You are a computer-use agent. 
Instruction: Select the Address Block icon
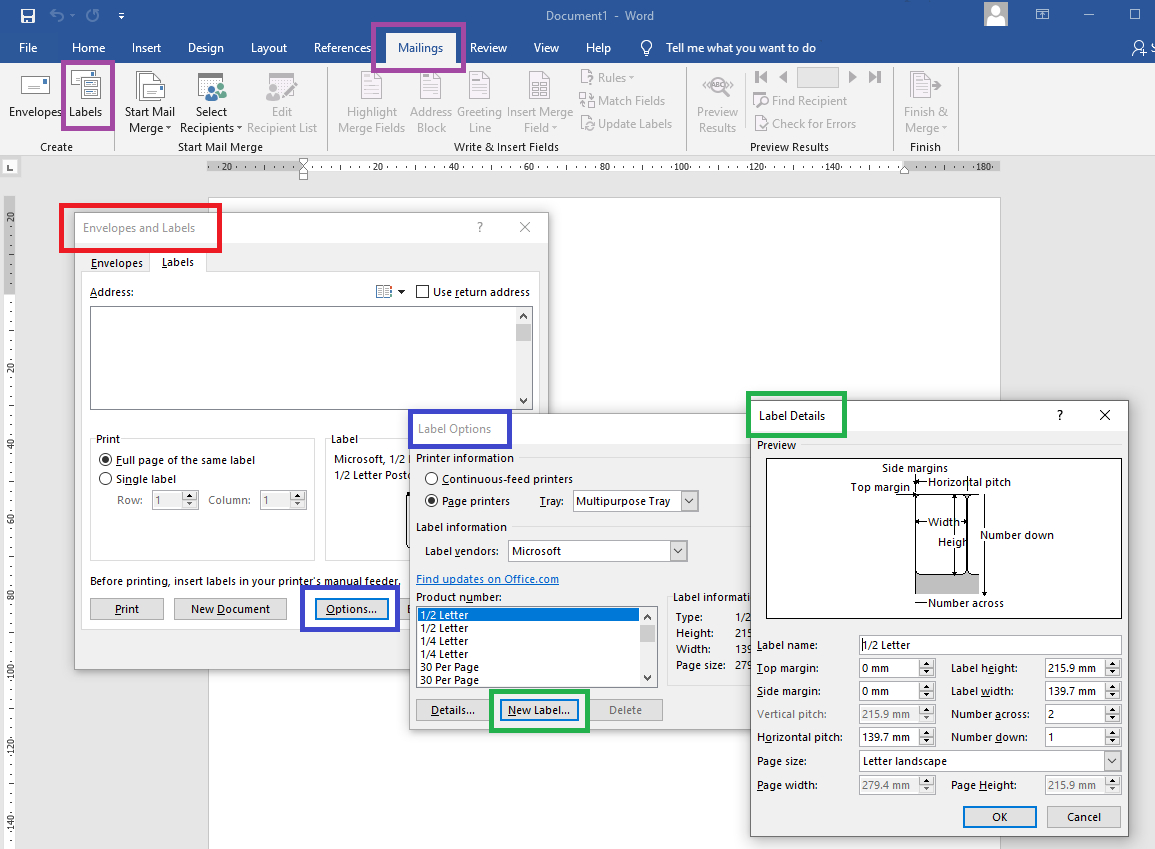click(x=431, y=100)
